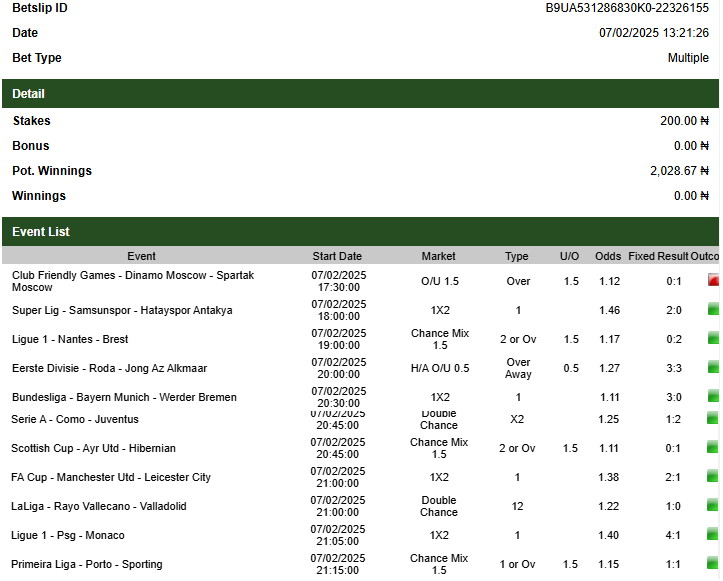The height and width of the screenshot is (581, 723).
Task: Click the Pot. Winnings amount 2,028.67 ₦
Action: point(679,171)
